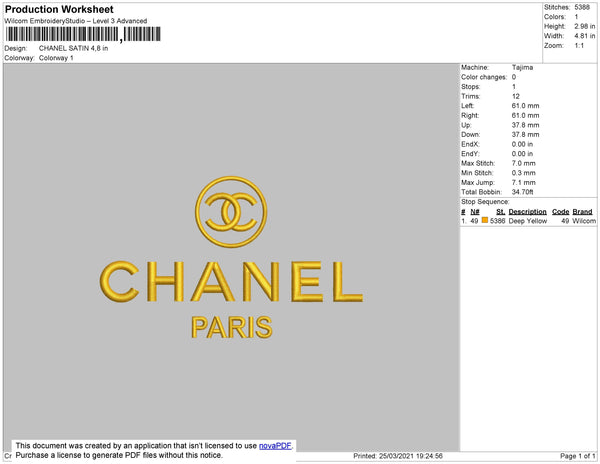This screenshot has width=600, height=464.
Task: Click the printed timestamp '25/03/2021 19:24:56'
Action: click(411, 456)
